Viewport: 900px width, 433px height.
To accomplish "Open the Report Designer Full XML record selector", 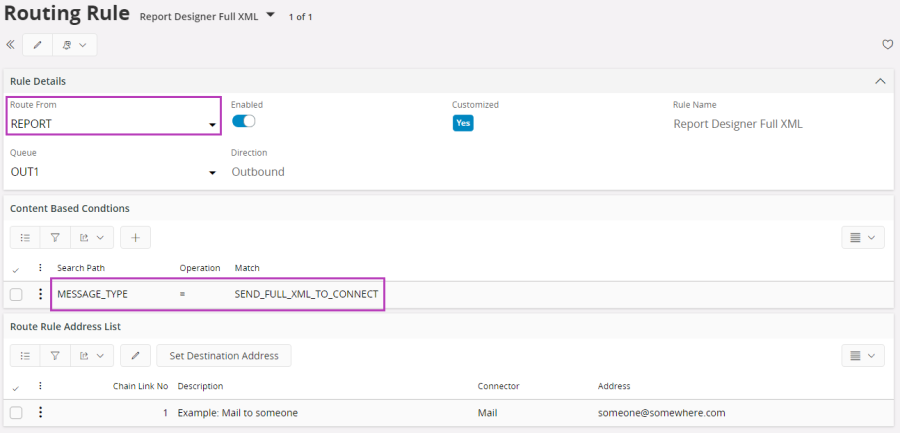I will (269, 16).
